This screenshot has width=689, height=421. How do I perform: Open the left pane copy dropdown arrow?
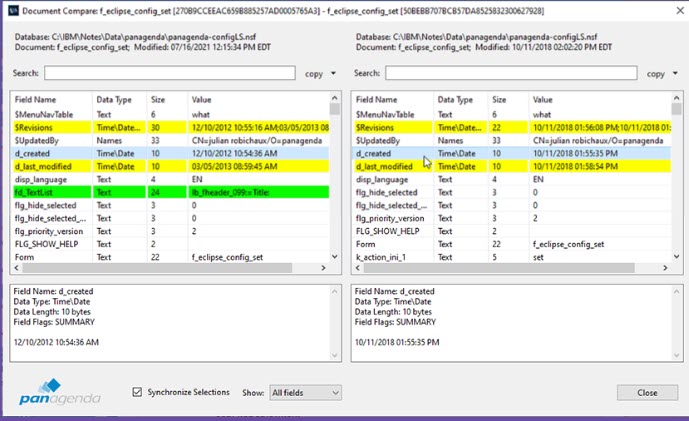(x=334, y=73)
